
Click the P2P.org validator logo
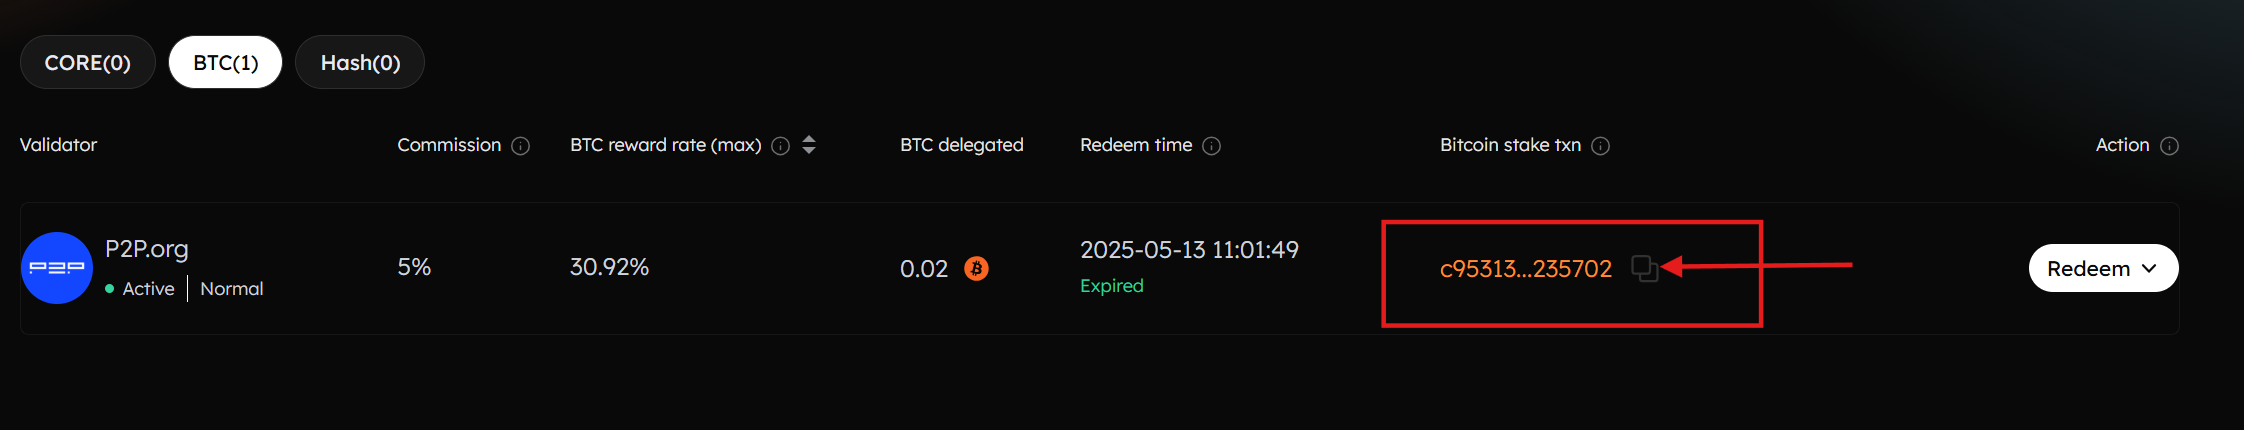click(x=57, y=268)
